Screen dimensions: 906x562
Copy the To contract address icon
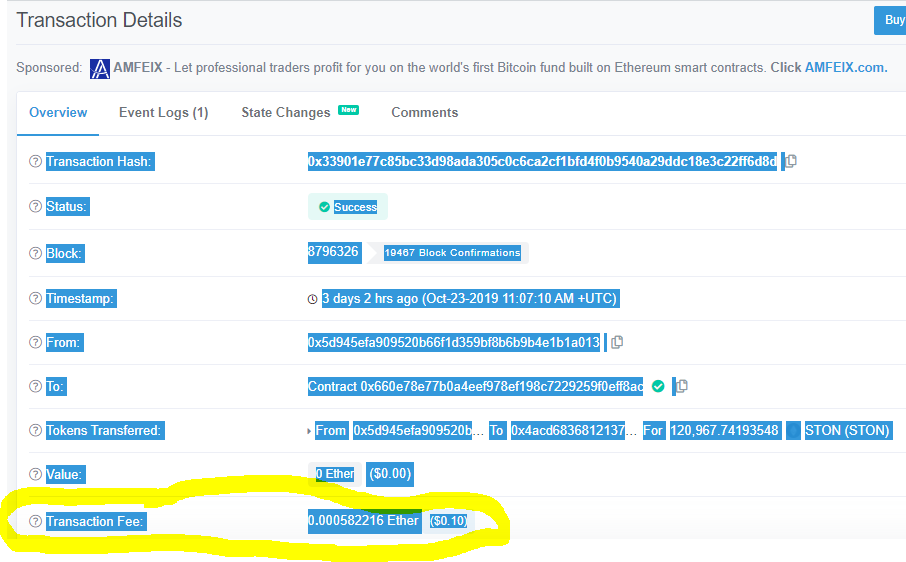[x=682, y=386]
